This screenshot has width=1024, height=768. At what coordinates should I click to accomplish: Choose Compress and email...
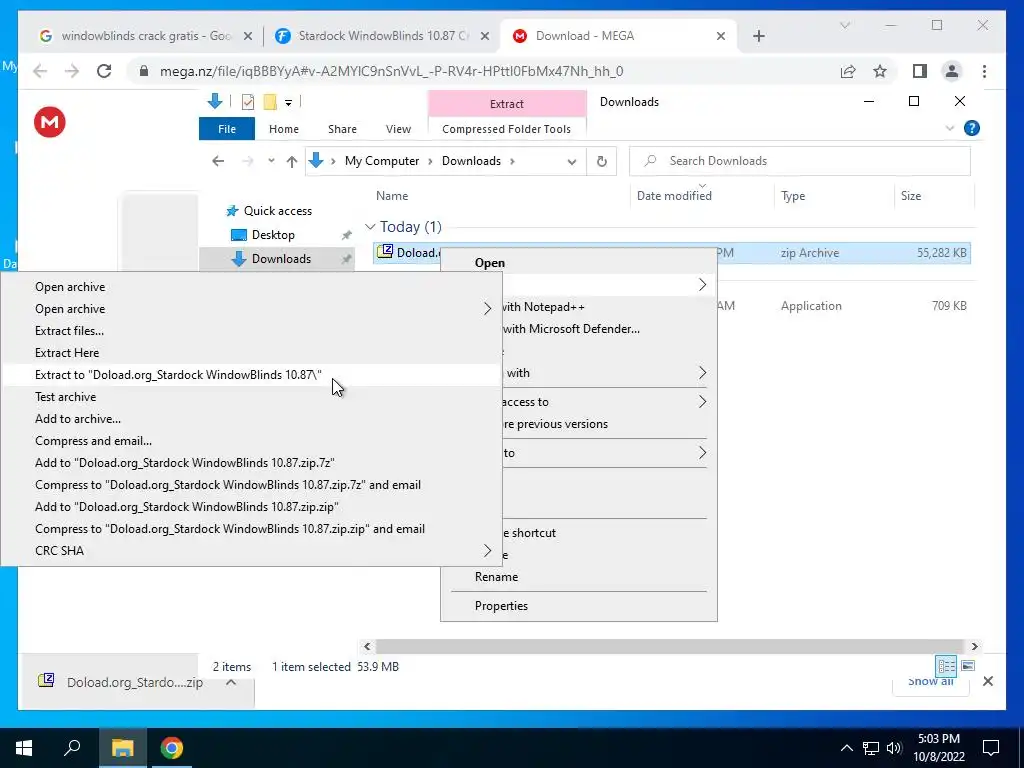(251, 441)
